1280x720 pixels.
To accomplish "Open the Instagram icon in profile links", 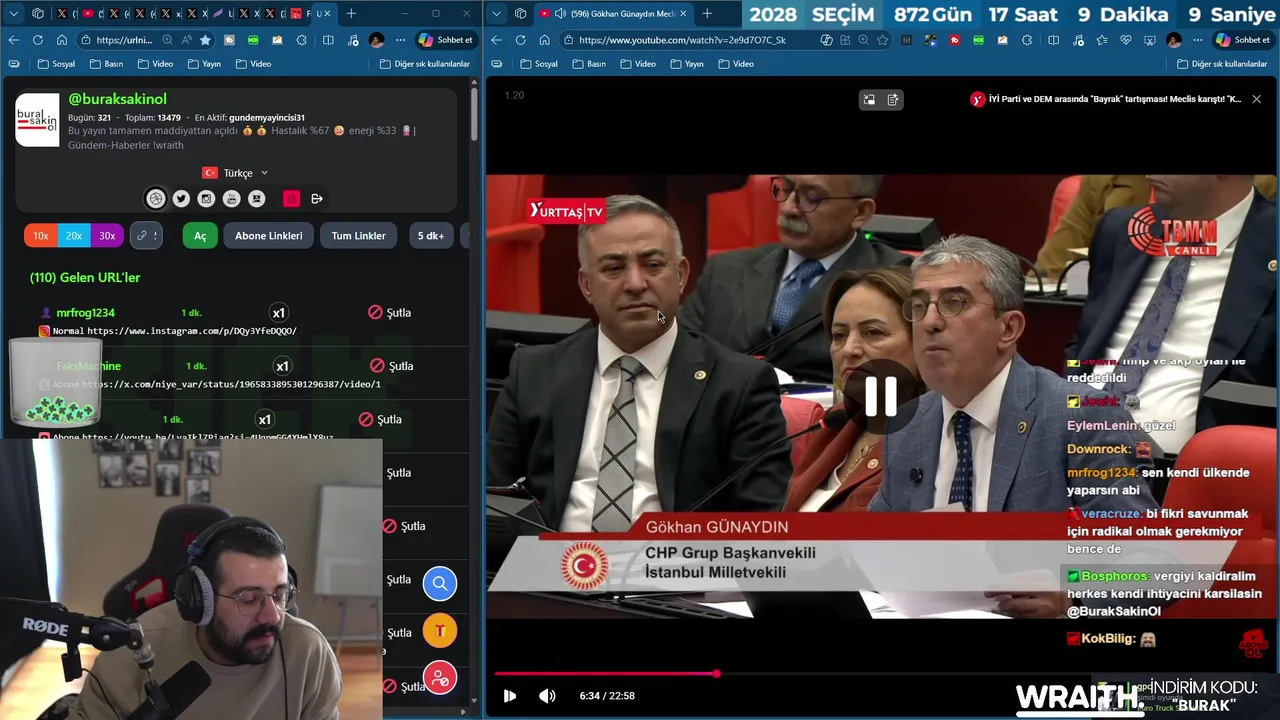I will pos(206,199).
